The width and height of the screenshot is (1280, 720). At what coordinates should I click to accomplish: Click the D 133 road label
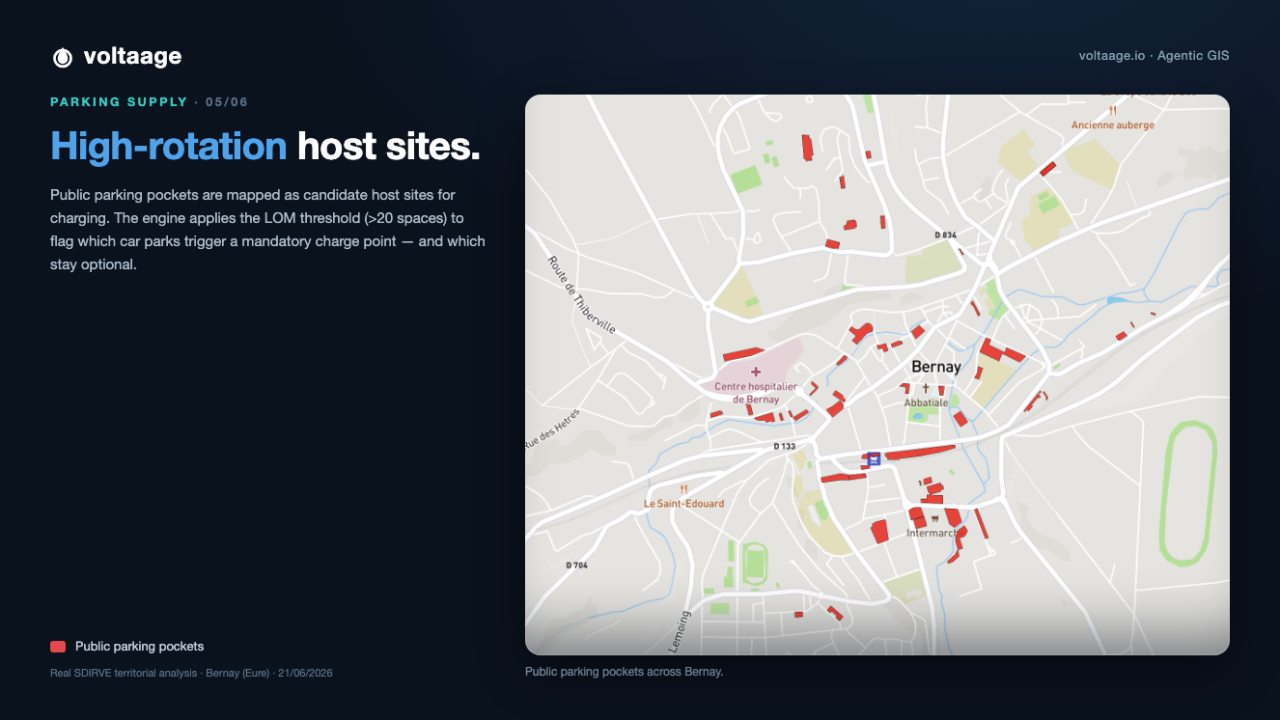[x=785, y=447]
